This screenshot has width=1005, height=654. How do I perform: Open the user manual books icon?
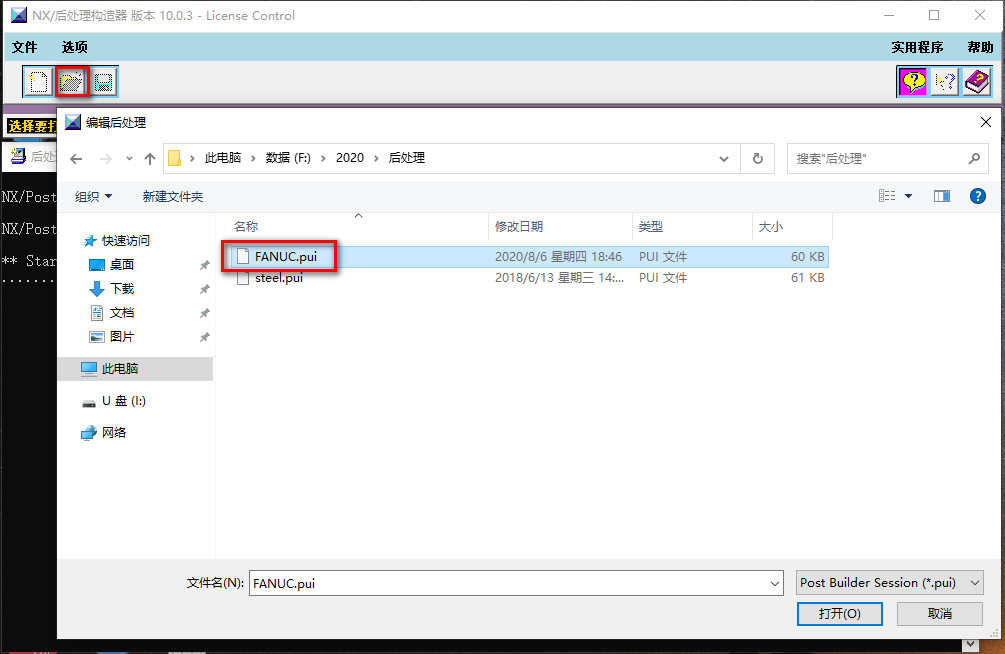(976, 82)
